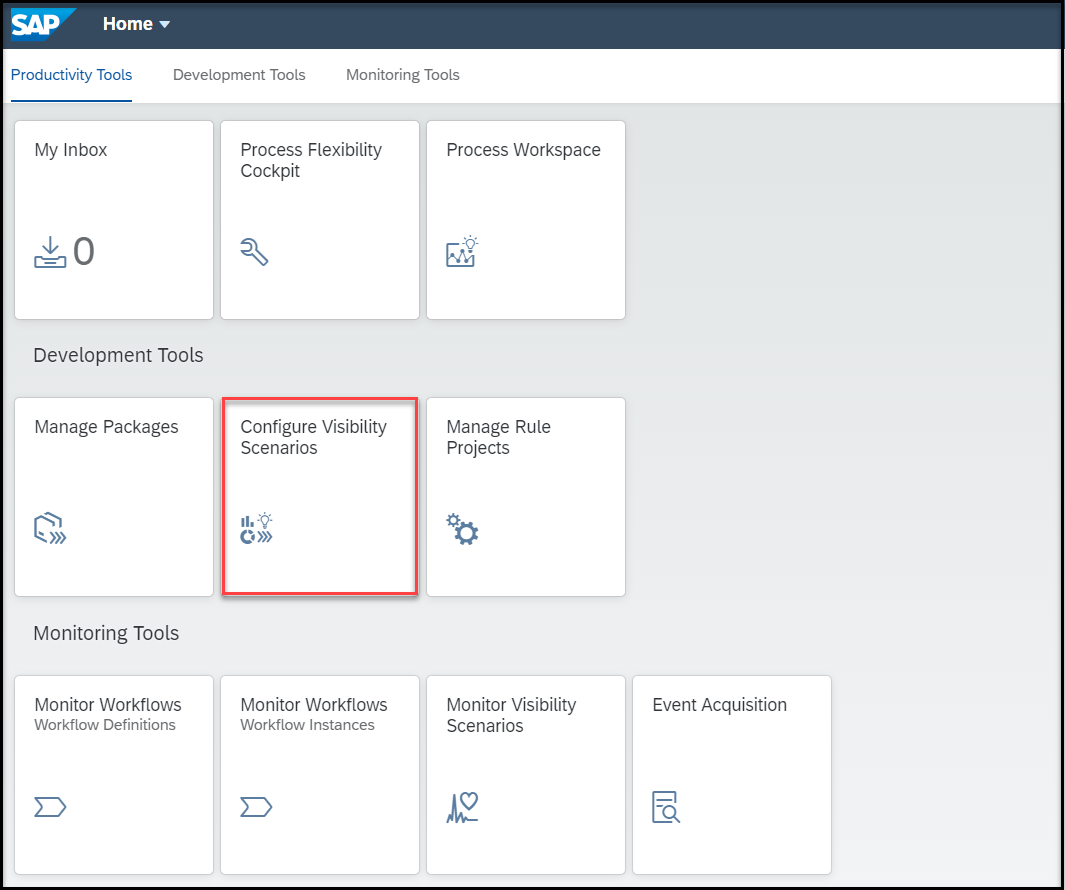This screenshot has height=890, width=1065.
Task: Click the Process Workspace chart icon
Action: click(x=462, y=251)
